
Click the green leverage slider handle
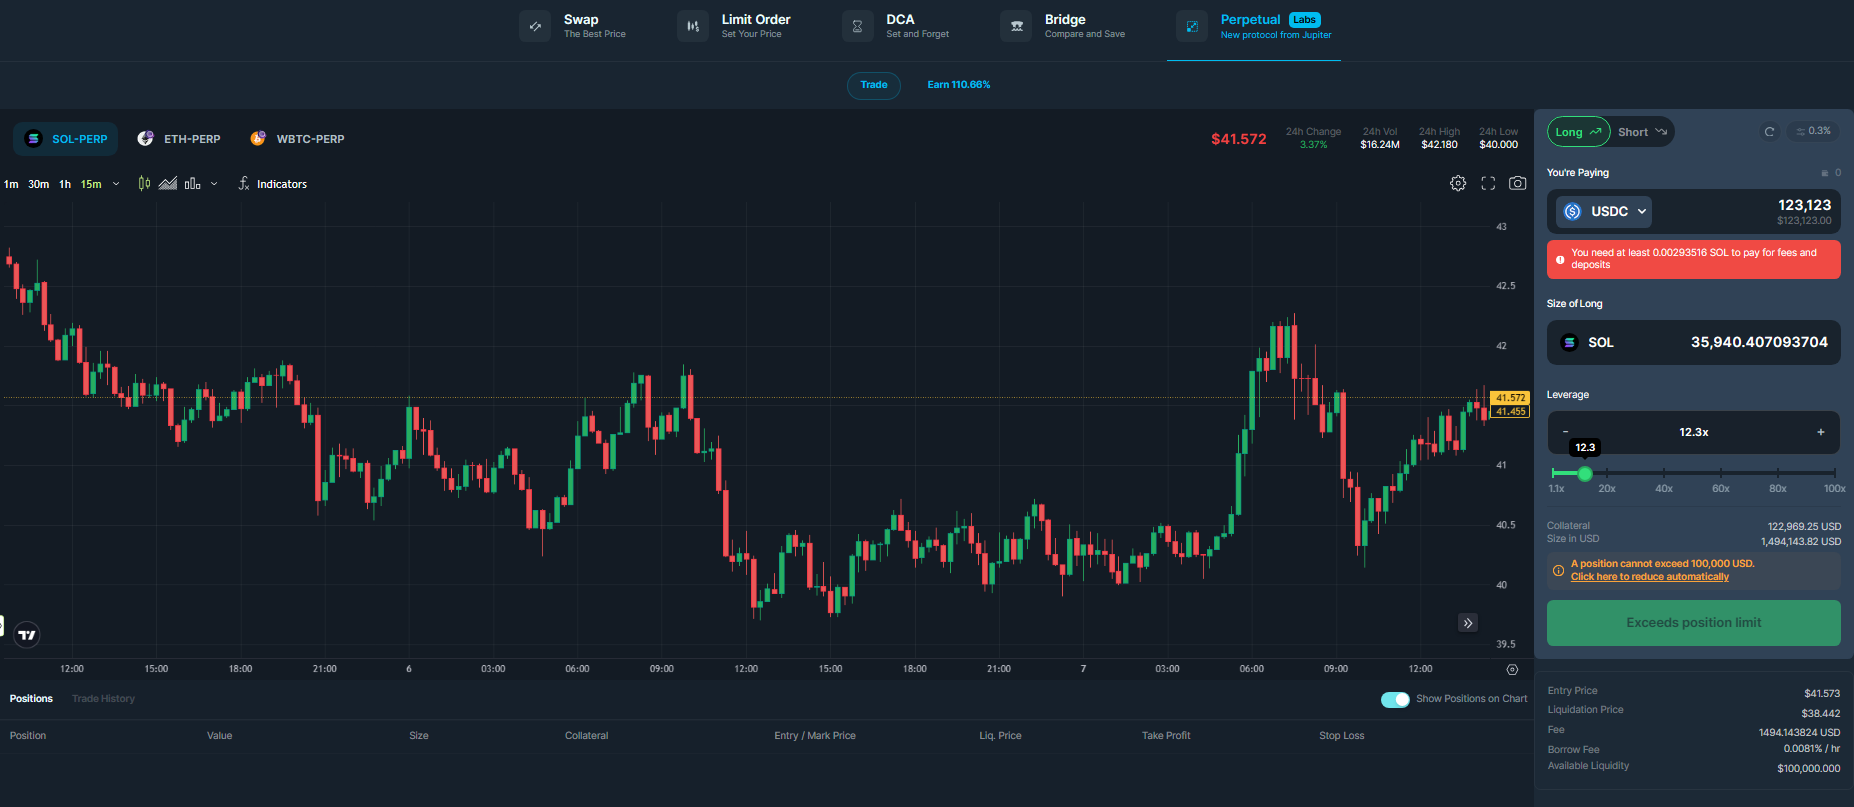(x=1585, y=473)
